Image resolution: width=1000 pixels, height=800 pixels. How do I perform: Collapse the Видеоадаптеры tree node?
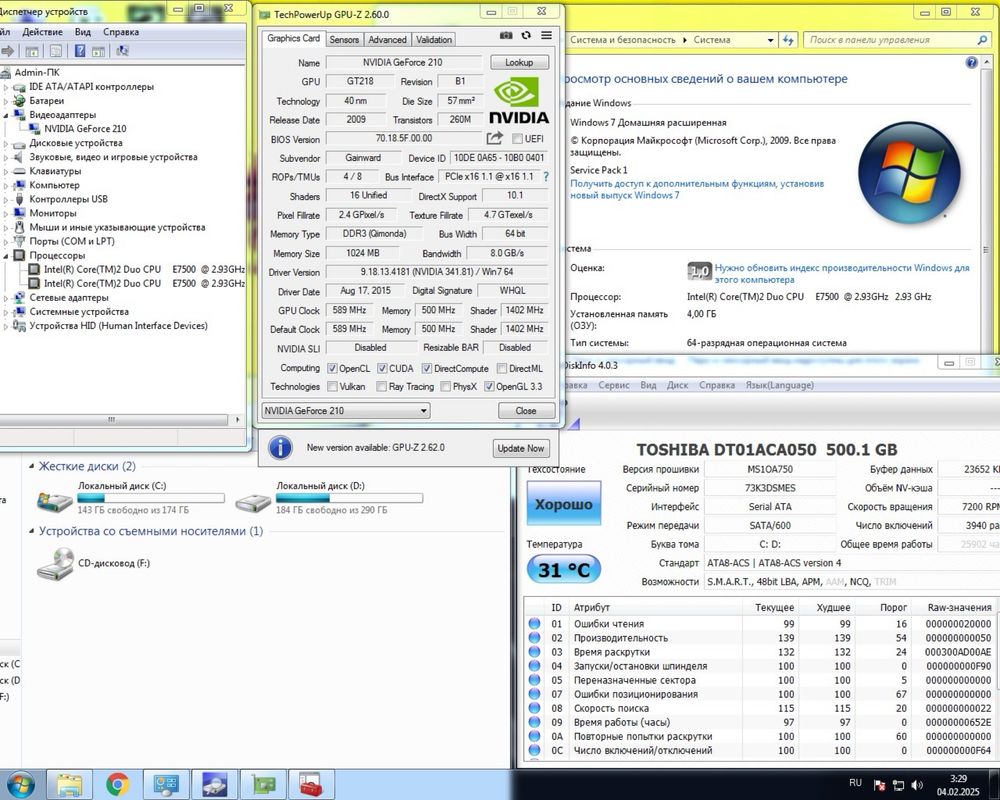(x=6, y=115)
